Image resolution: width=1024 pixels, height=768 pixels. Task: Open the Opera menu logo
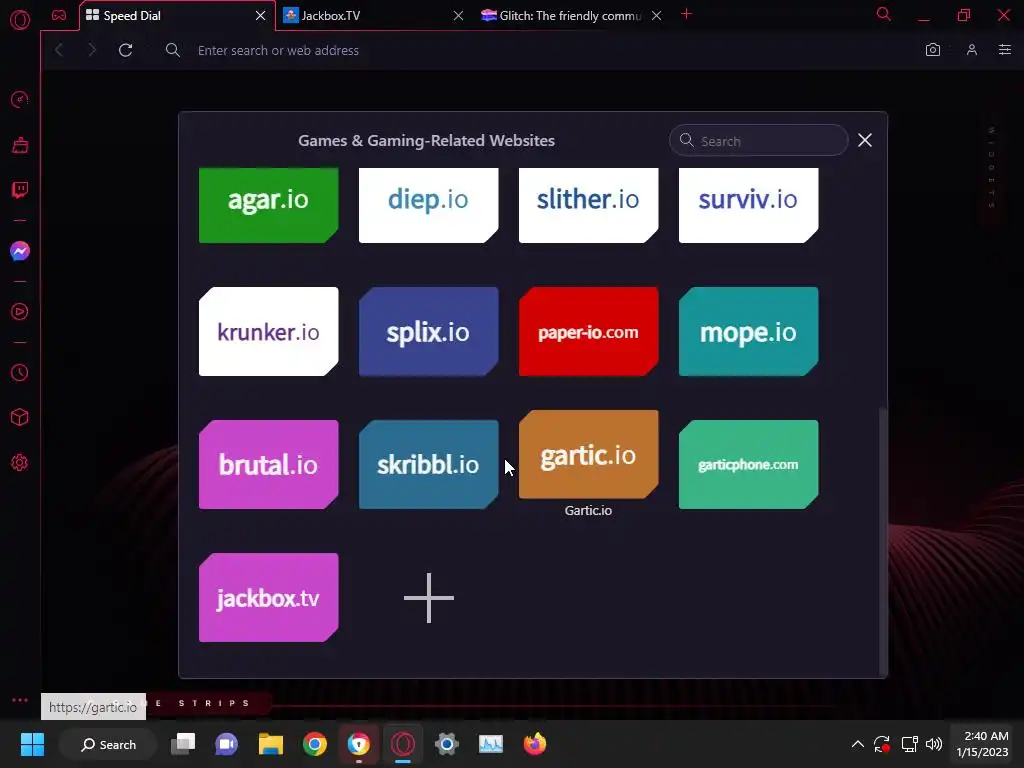point(20,20)
